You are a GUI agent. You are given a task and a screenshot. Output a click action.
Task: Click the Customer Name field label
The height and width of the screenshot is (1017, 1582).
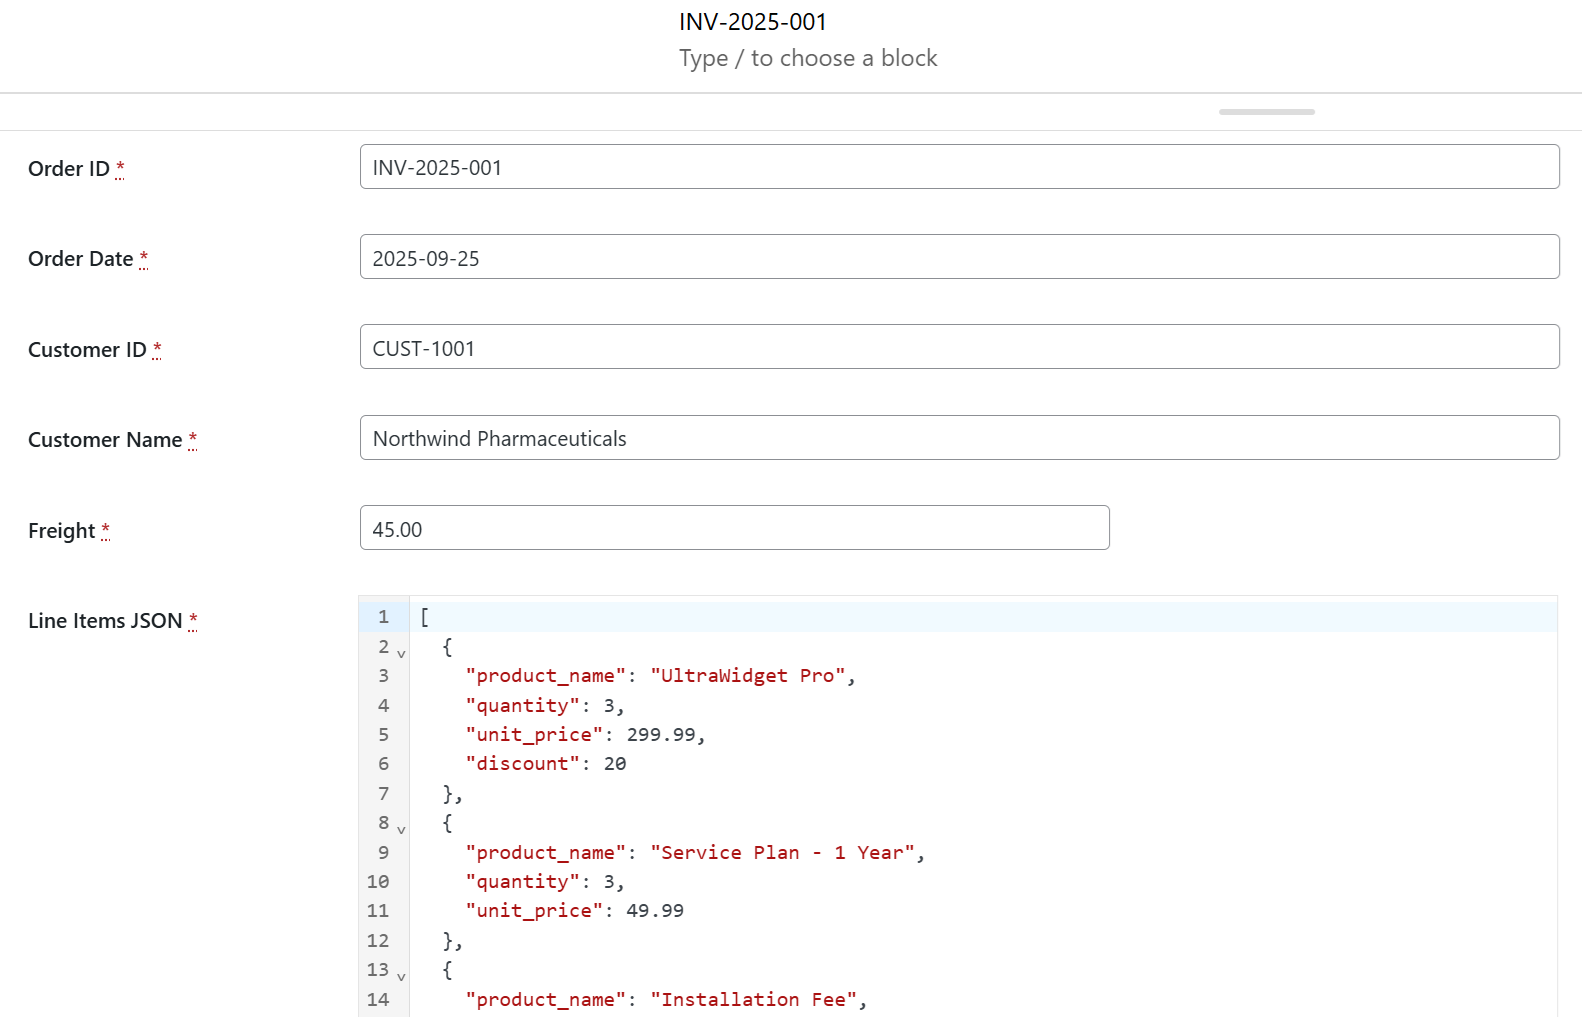105,440
